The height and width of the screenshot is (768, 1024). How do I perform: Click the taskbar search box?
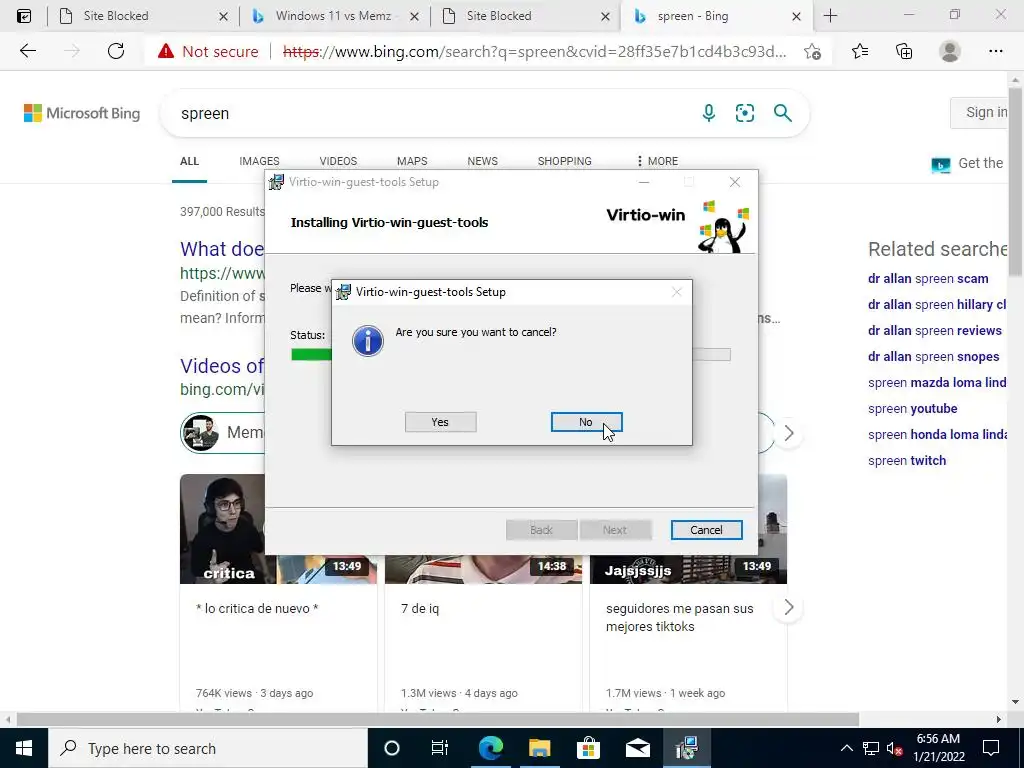coord(208,748)
